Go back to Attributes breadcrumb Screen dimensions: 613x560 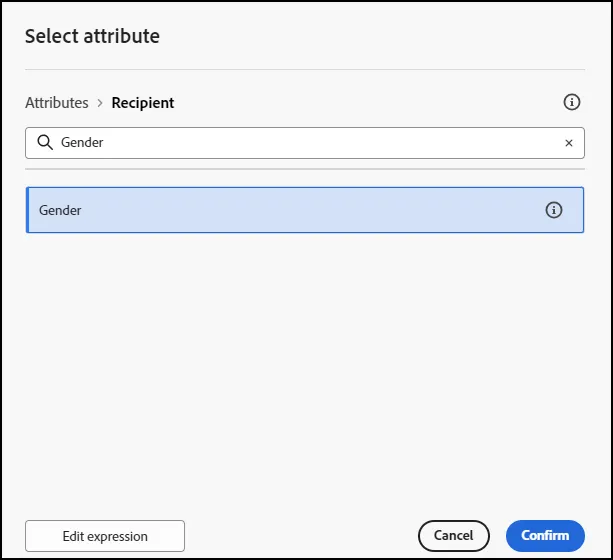57,103
